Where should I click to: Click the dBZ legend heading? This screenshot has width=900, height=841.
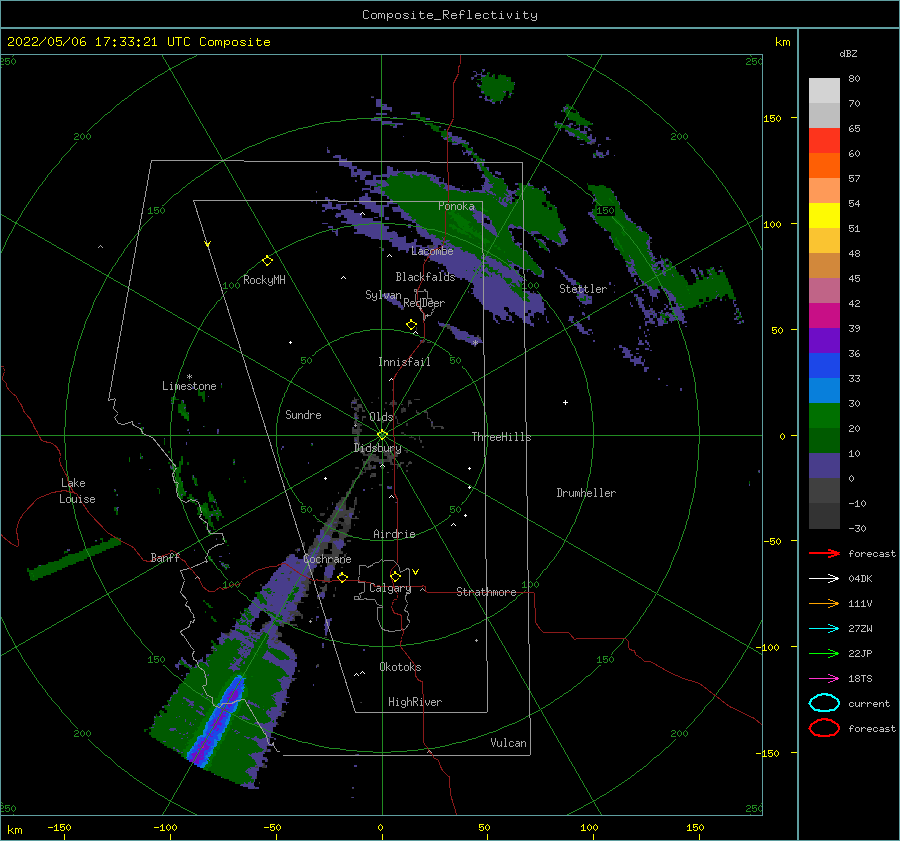[x=848, y=53]
